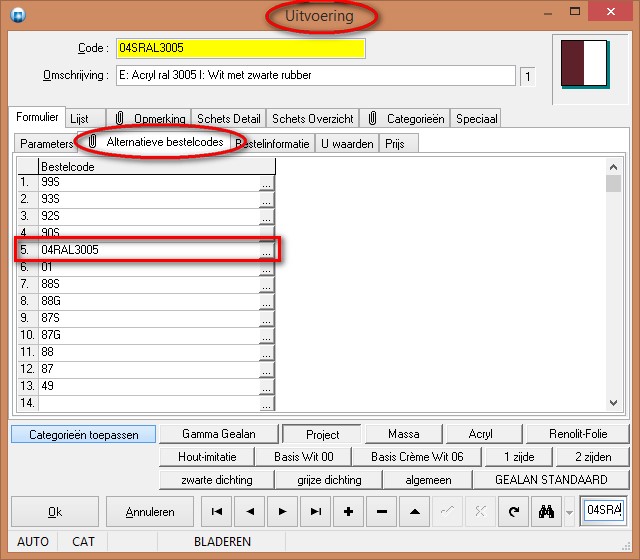Screen dimensions: 640x560
Task: Open the U waarden sub-tab
Action: click(x=347, y=144)
